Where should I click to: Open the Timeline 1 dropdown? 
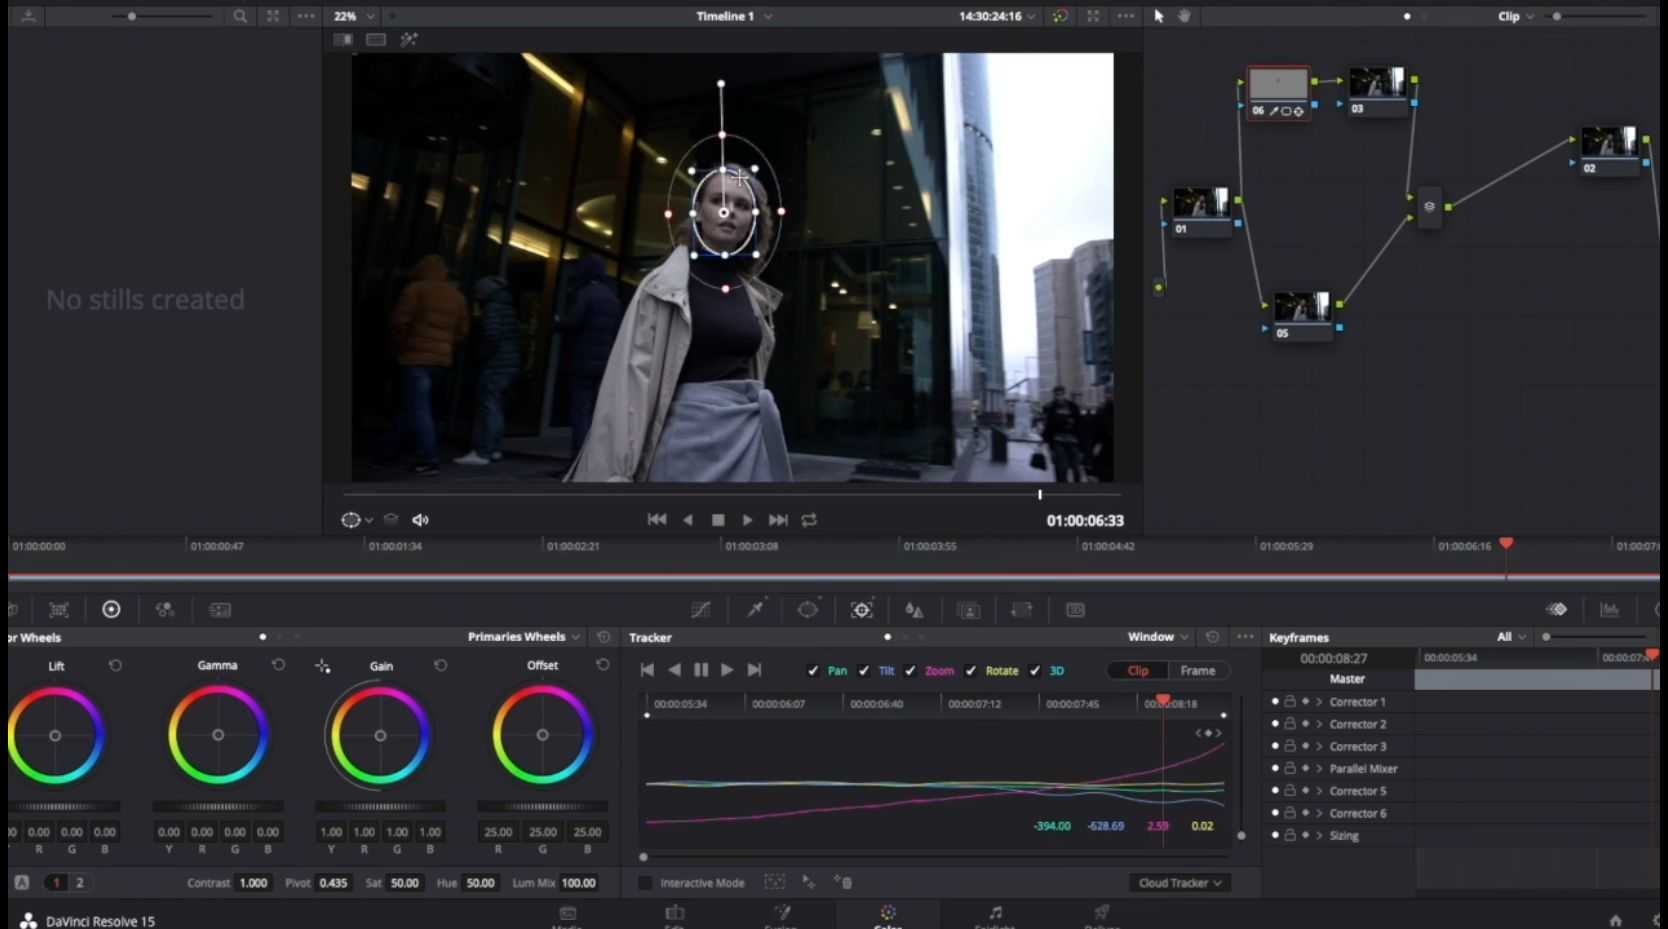[x=735, y=16]
